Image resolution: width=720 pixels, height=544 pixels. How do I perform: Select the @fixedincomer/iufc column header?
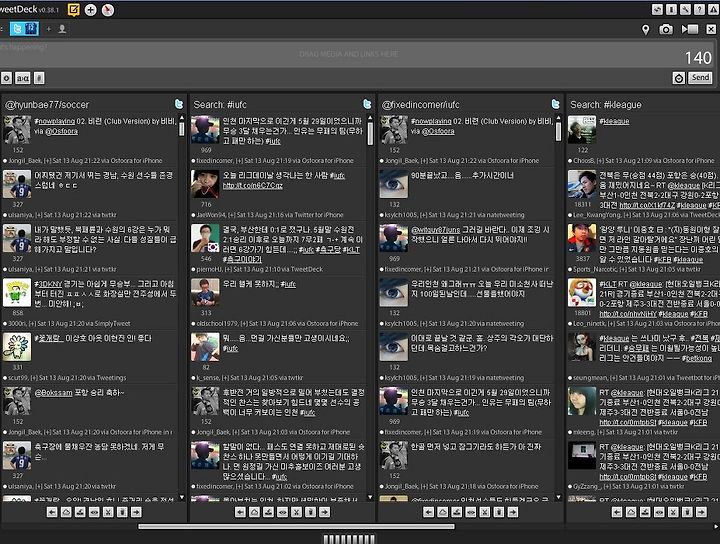tap(420, 105)
